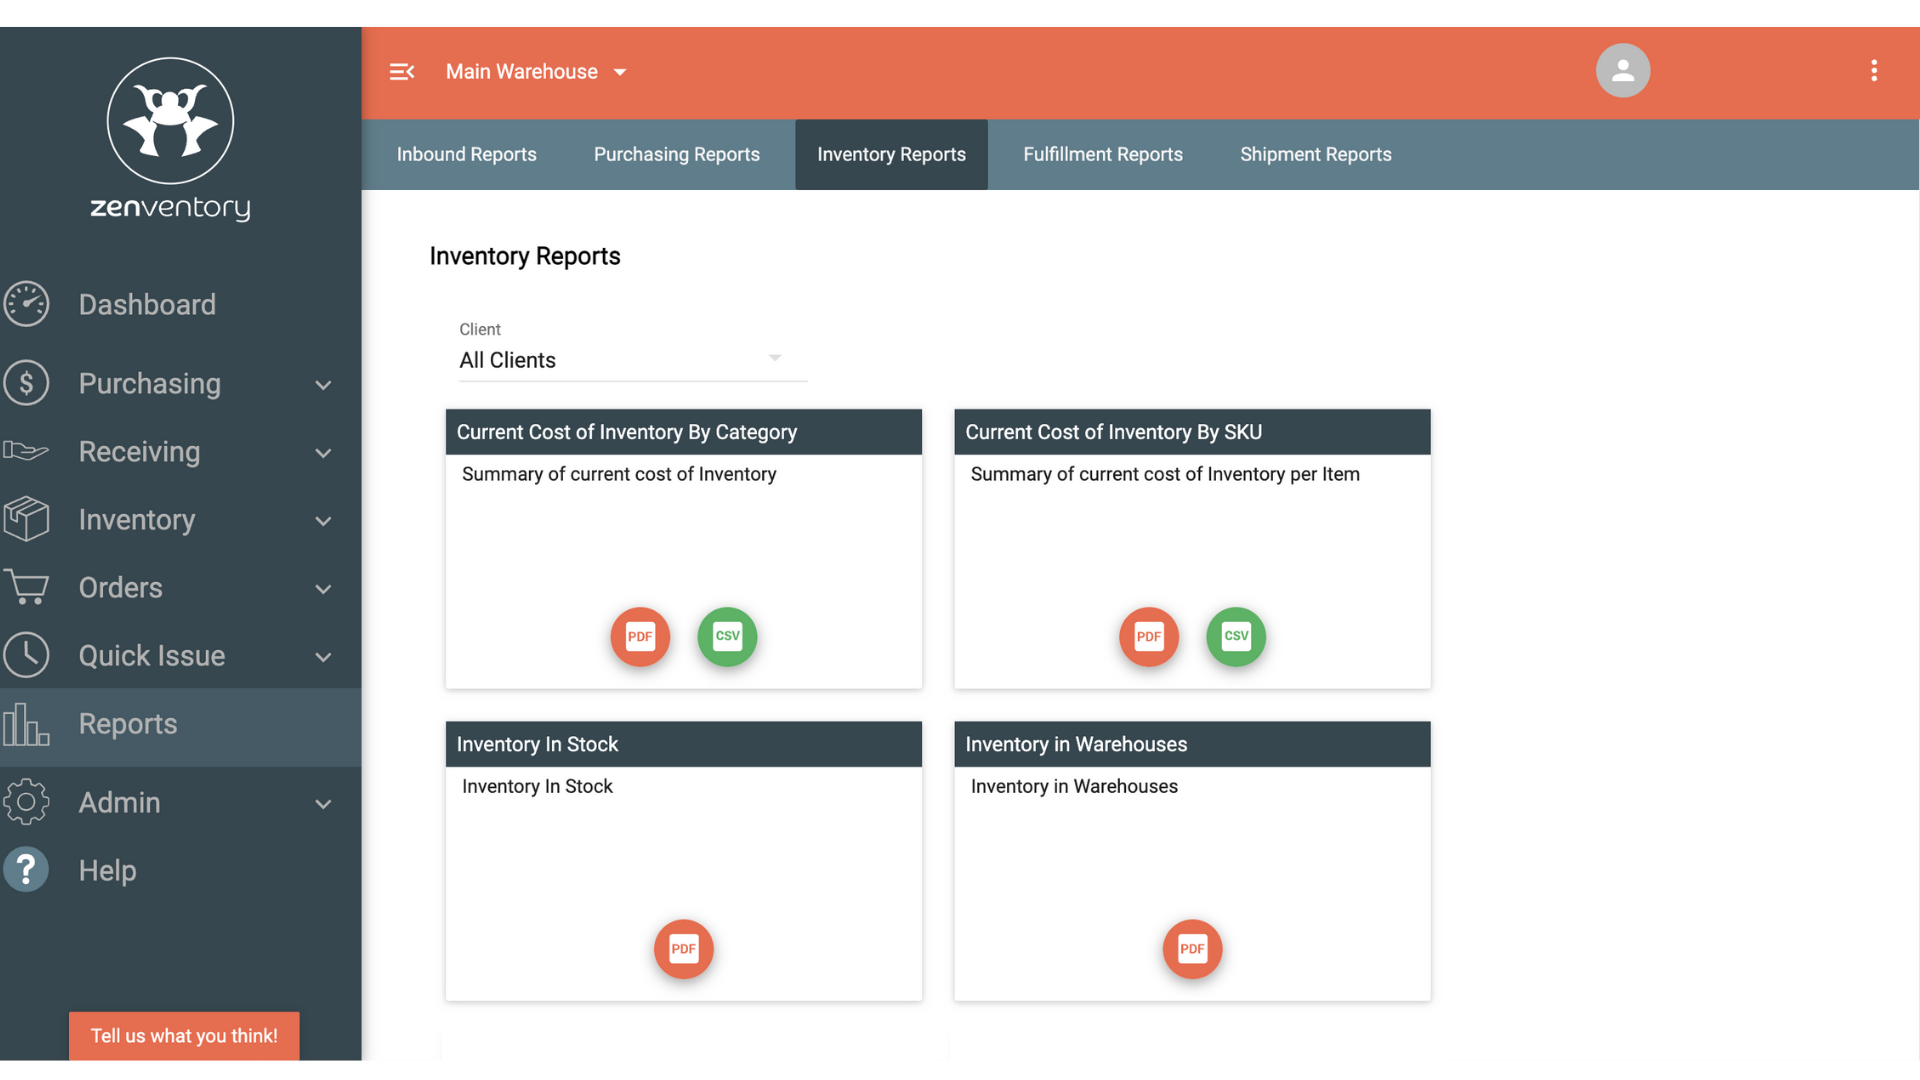This screenshot has height=1080, width=1920.
Task: Open the three-dot options menu
Action: [x=1874, y=70]
